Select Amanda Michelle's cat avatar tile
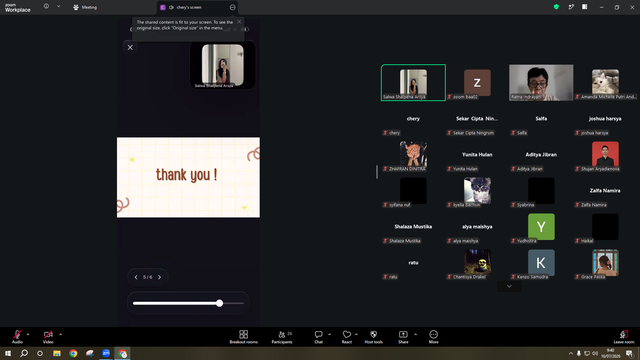Viewport: 640px width, 360px height. pyautogui.click(x=605, y=82)
